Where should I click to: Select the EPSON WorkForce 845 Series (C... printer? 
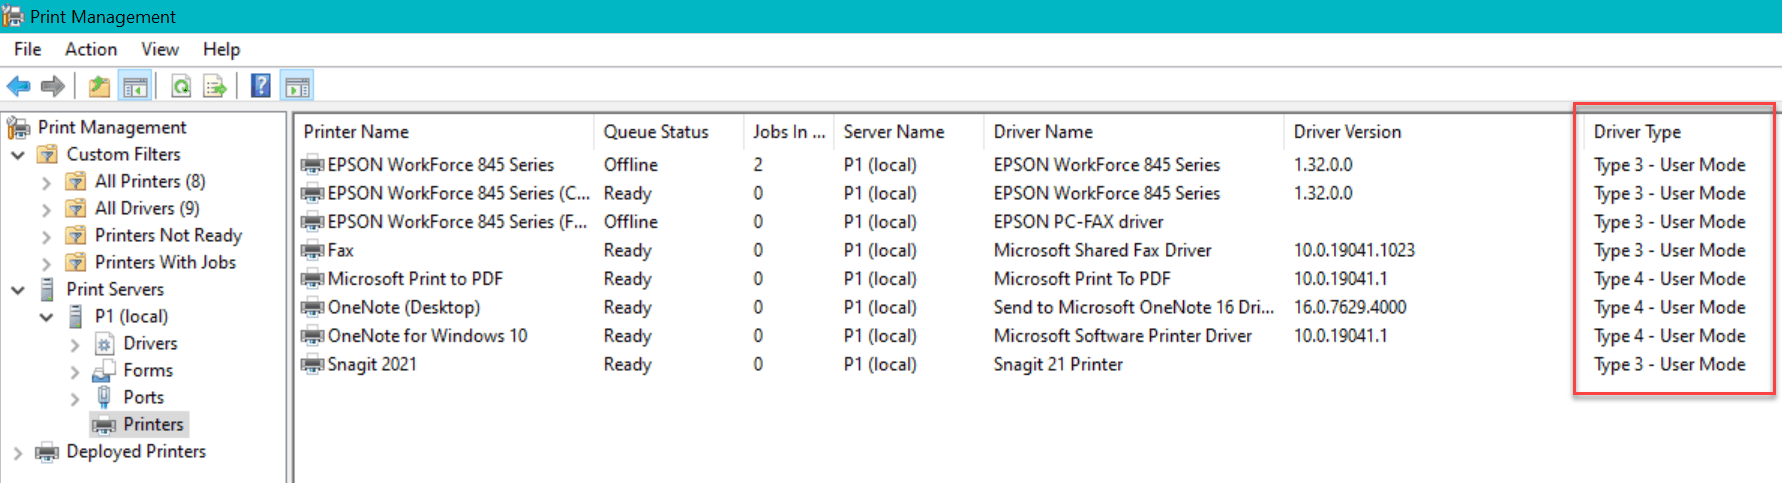click(x=459, y=193)
